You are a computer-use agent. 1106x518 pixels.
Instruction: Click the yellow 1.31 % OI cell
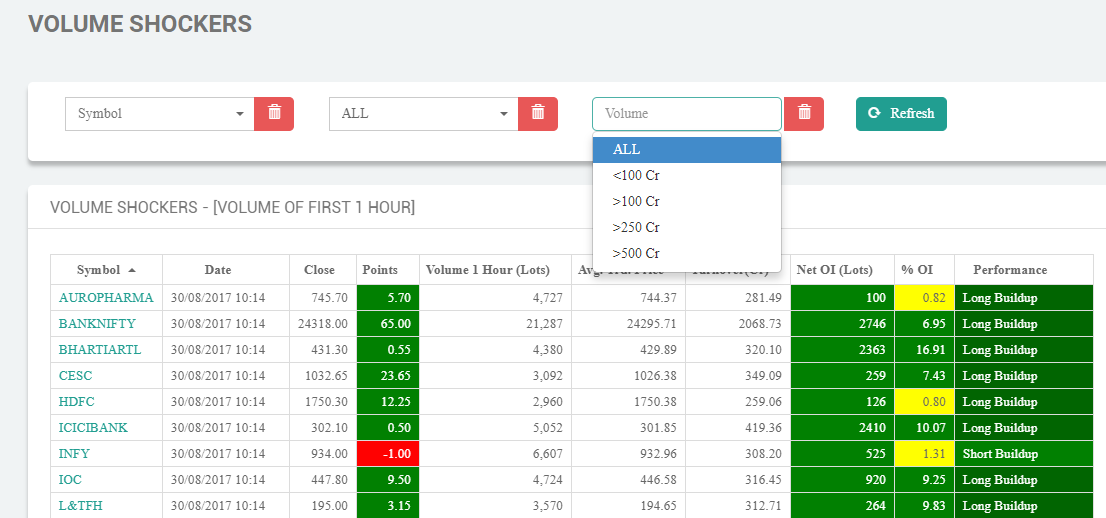925,454
